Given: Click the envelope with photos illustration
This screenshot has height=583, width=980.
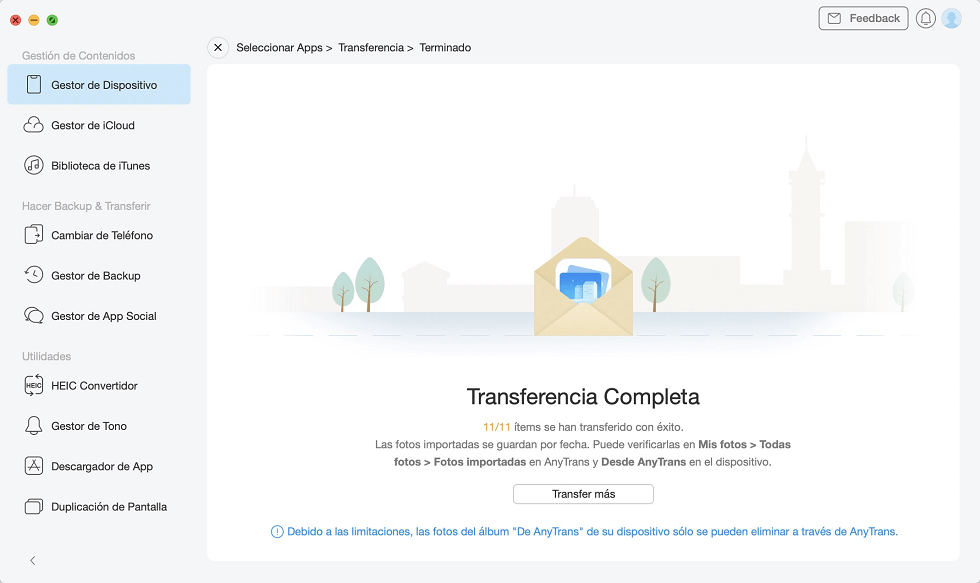Looking at the screenshot, I should point(583,287).
